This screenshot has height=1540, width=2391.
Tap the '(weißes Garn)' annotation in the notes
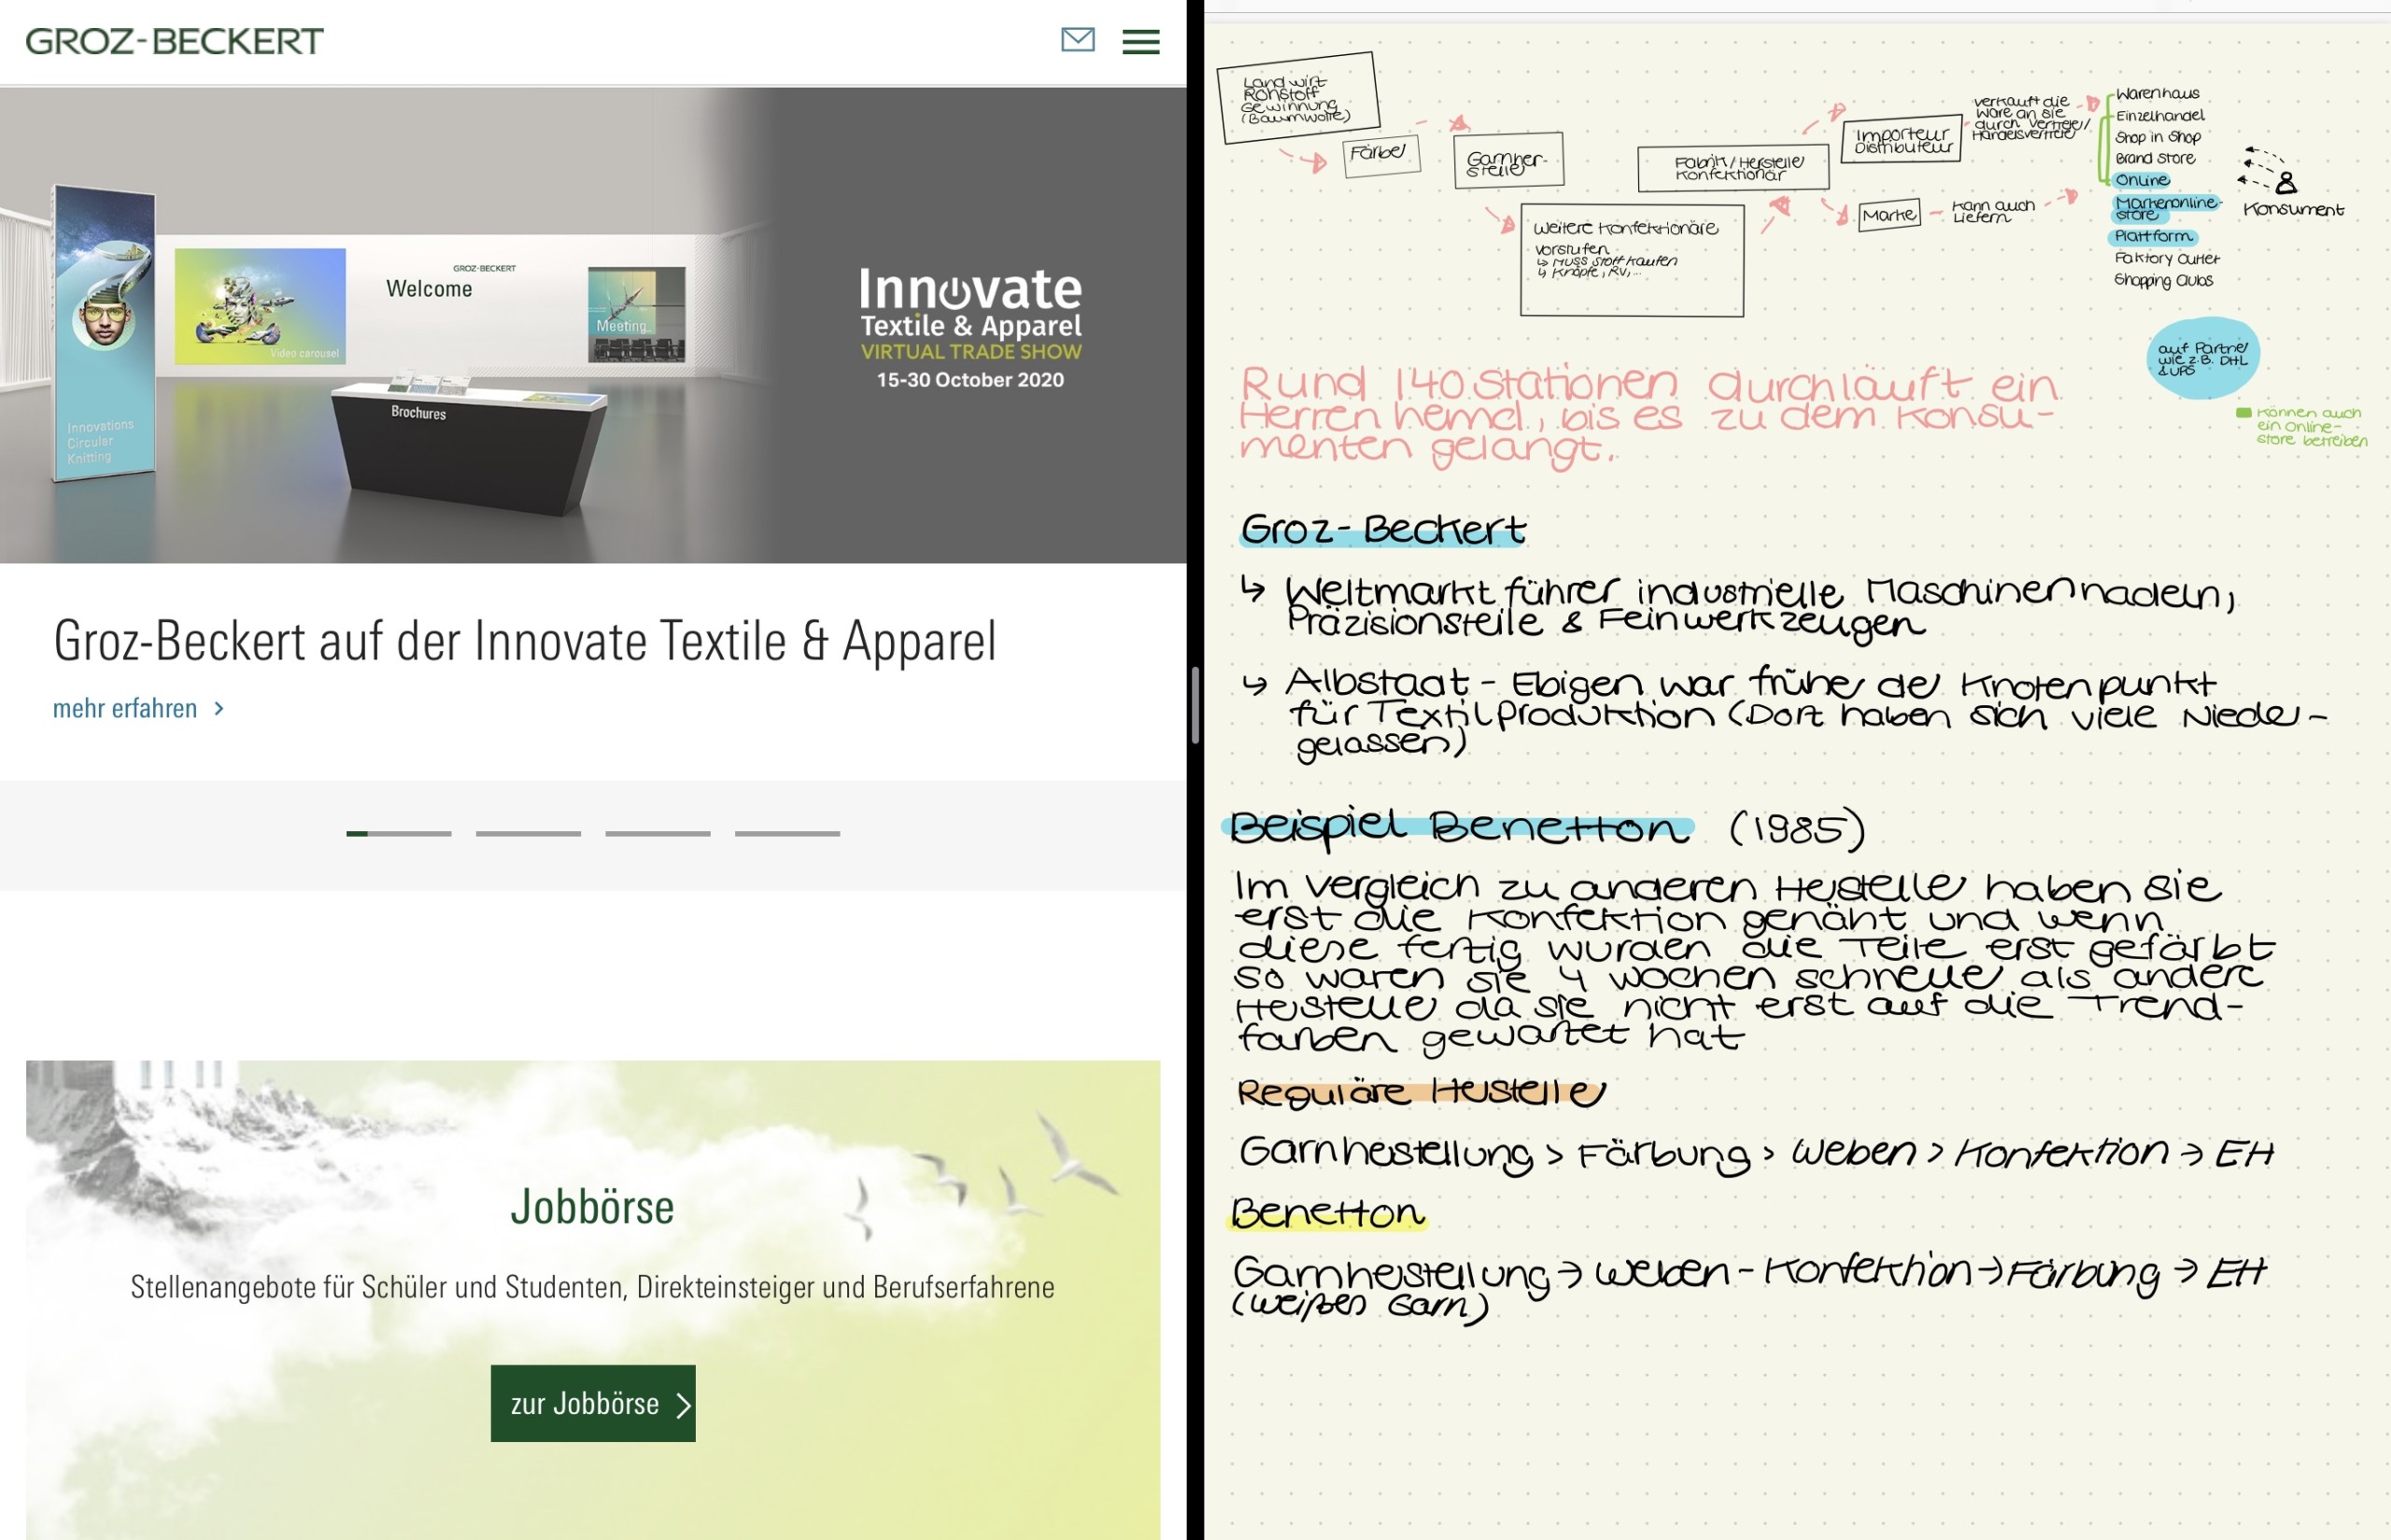1360,1306
